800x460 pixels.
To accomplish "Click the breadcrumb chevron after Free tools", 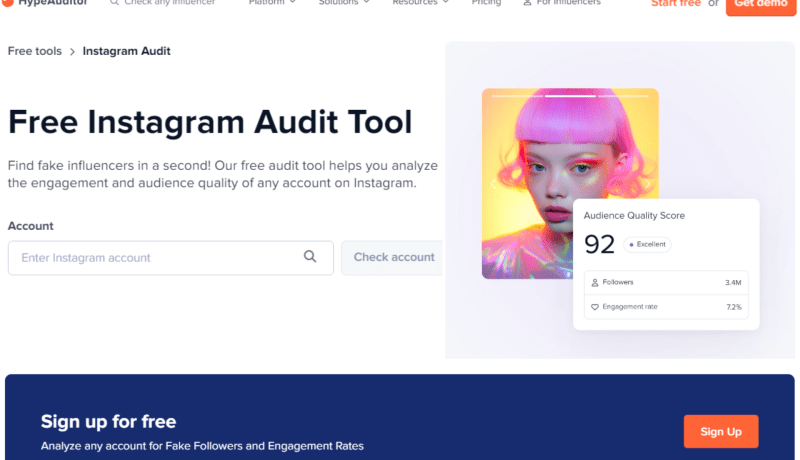I will [x=72, y=52].
